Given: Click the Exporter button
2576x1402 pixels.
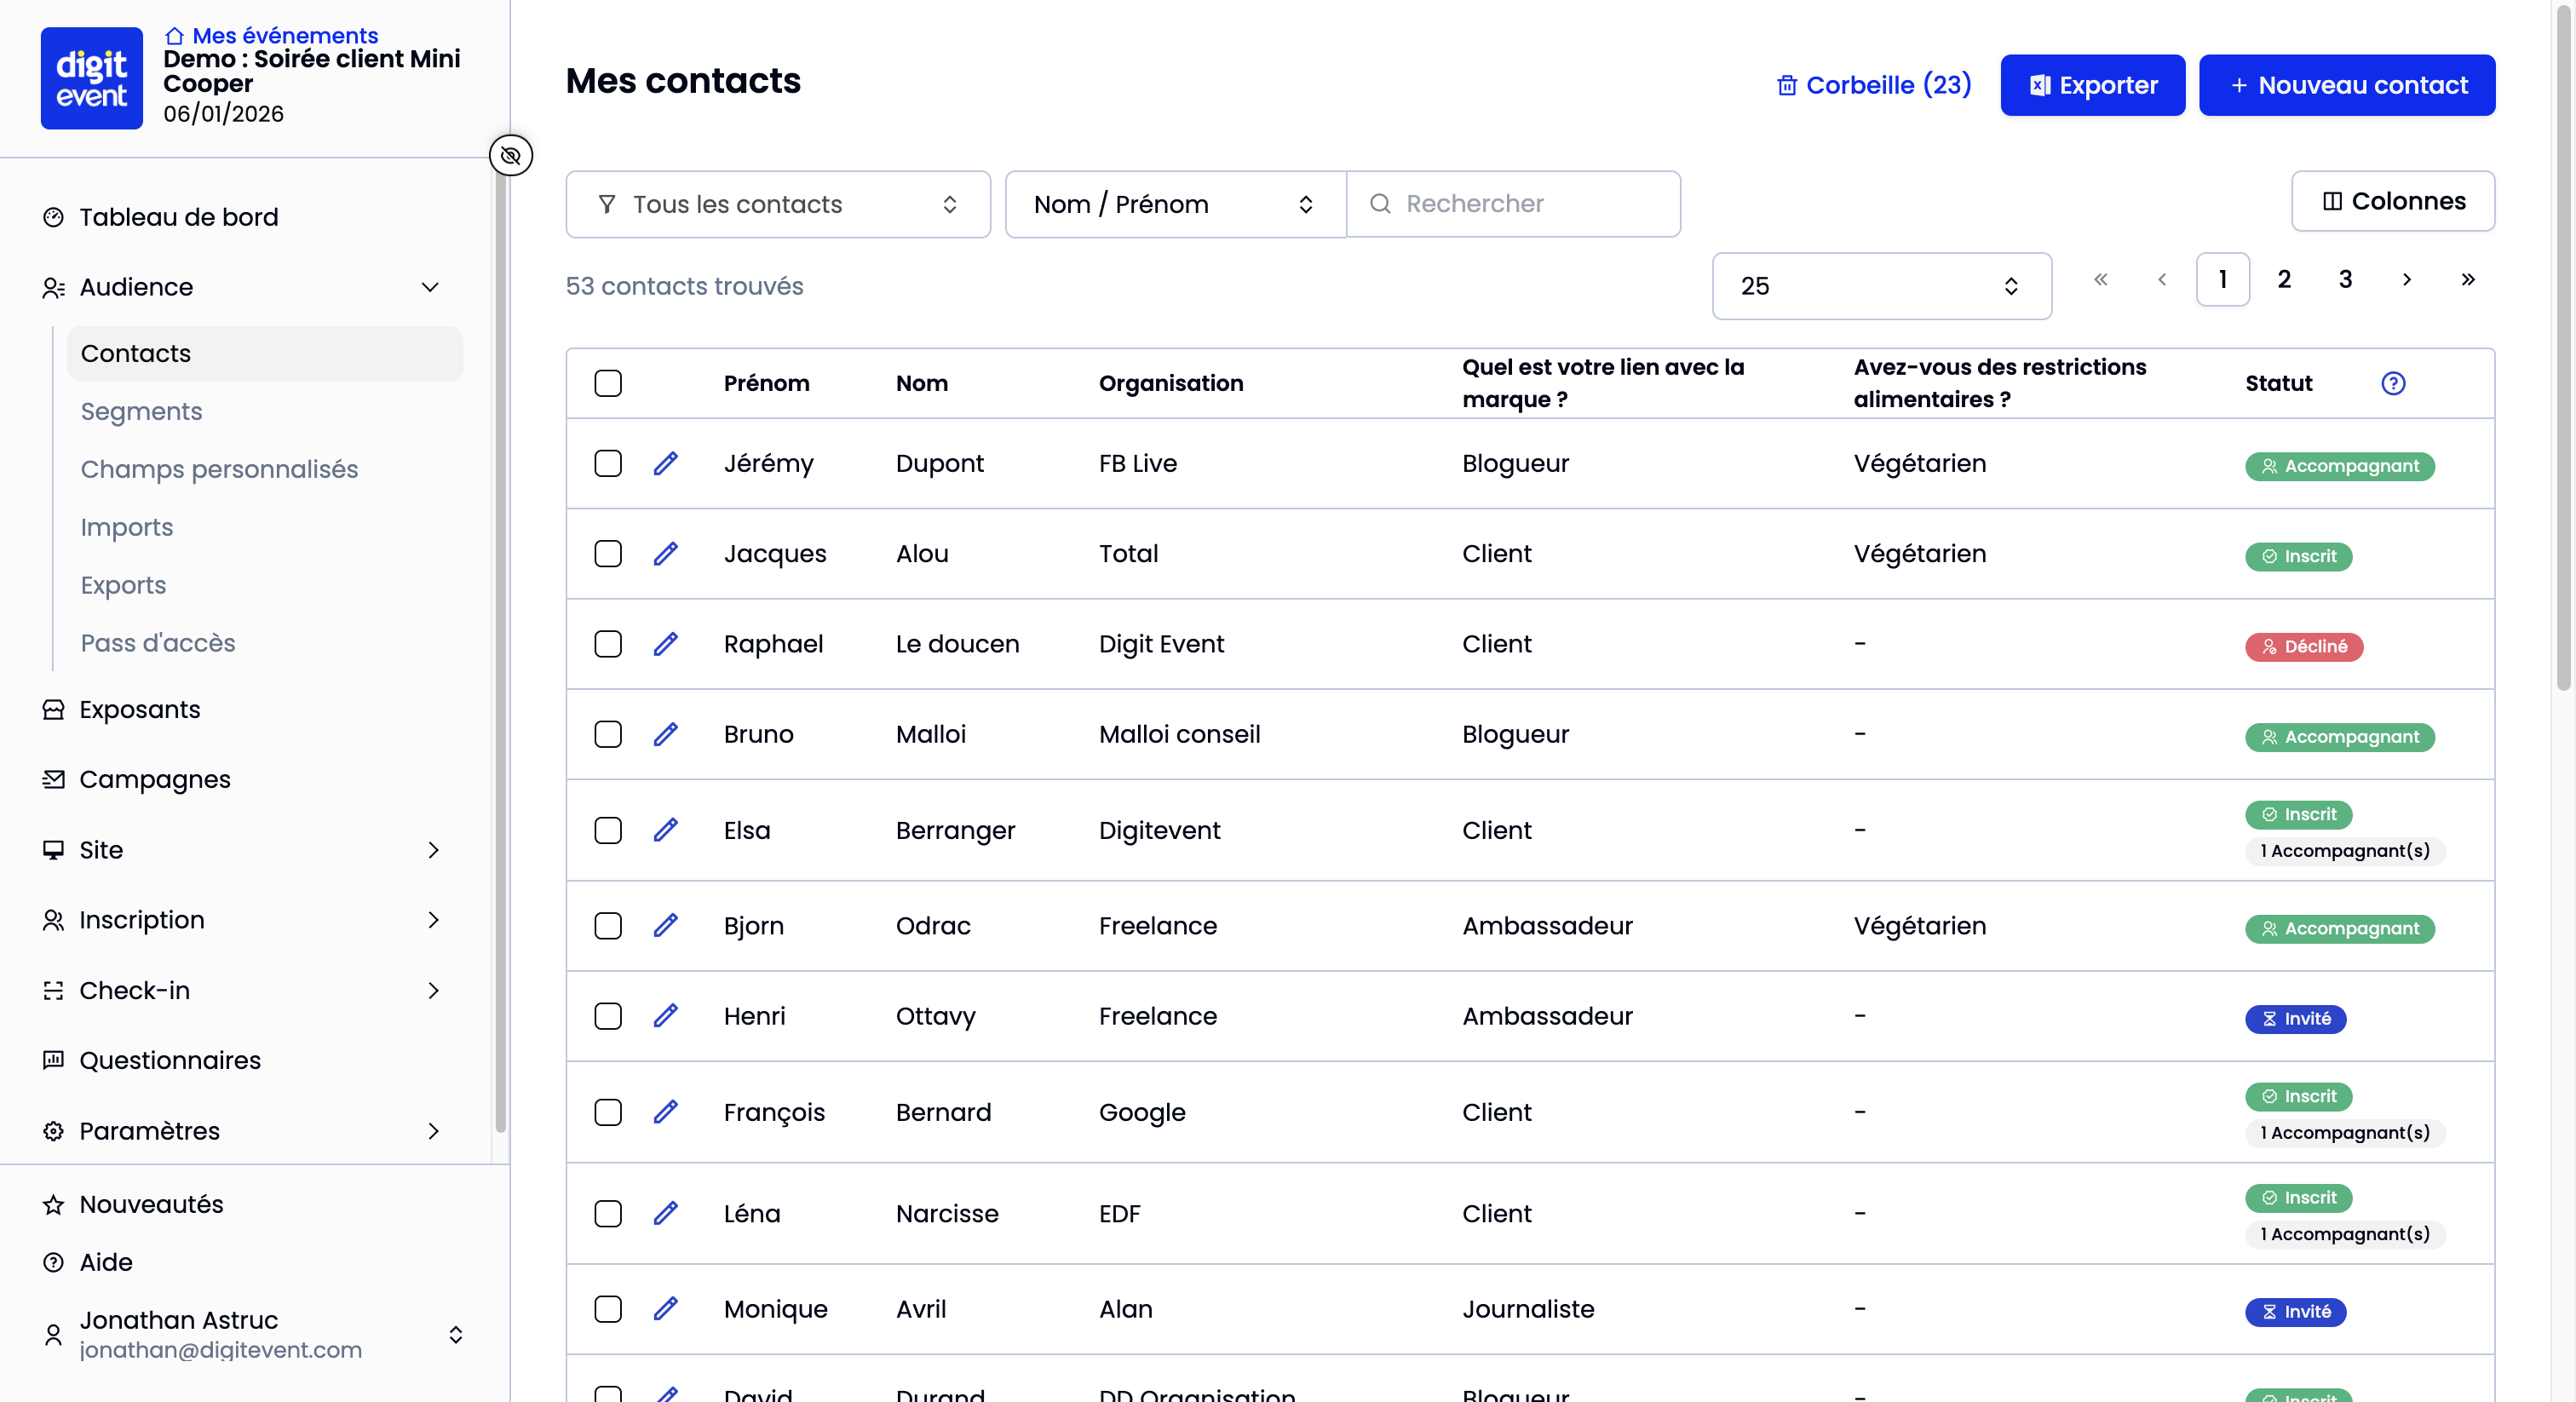Looking at the screenshot, I should coord(2092,85).
